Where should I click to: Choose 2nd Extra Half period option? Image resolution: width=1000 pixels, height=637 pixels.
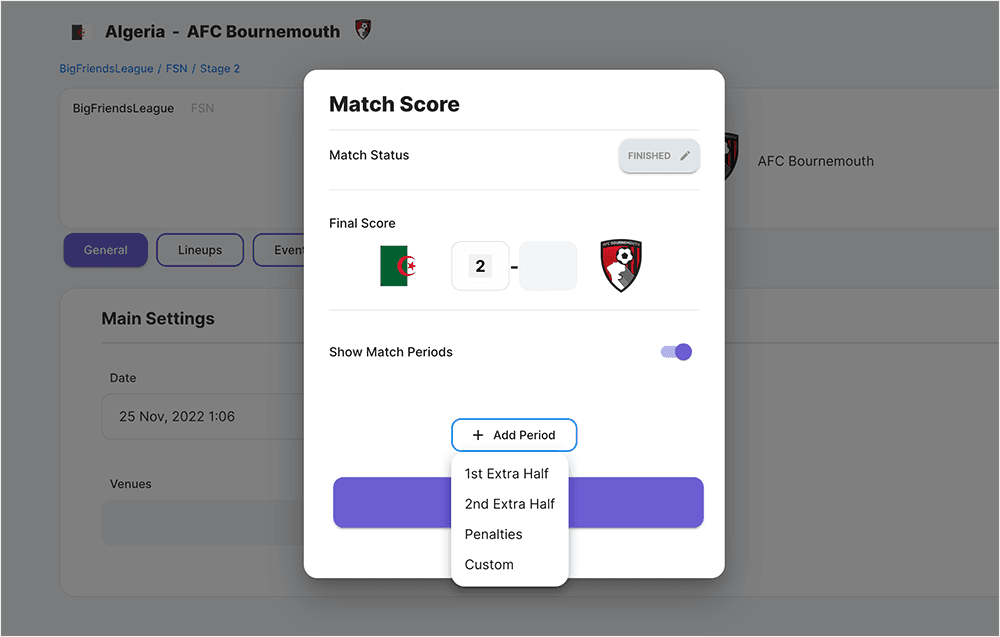tap(510, 504)
